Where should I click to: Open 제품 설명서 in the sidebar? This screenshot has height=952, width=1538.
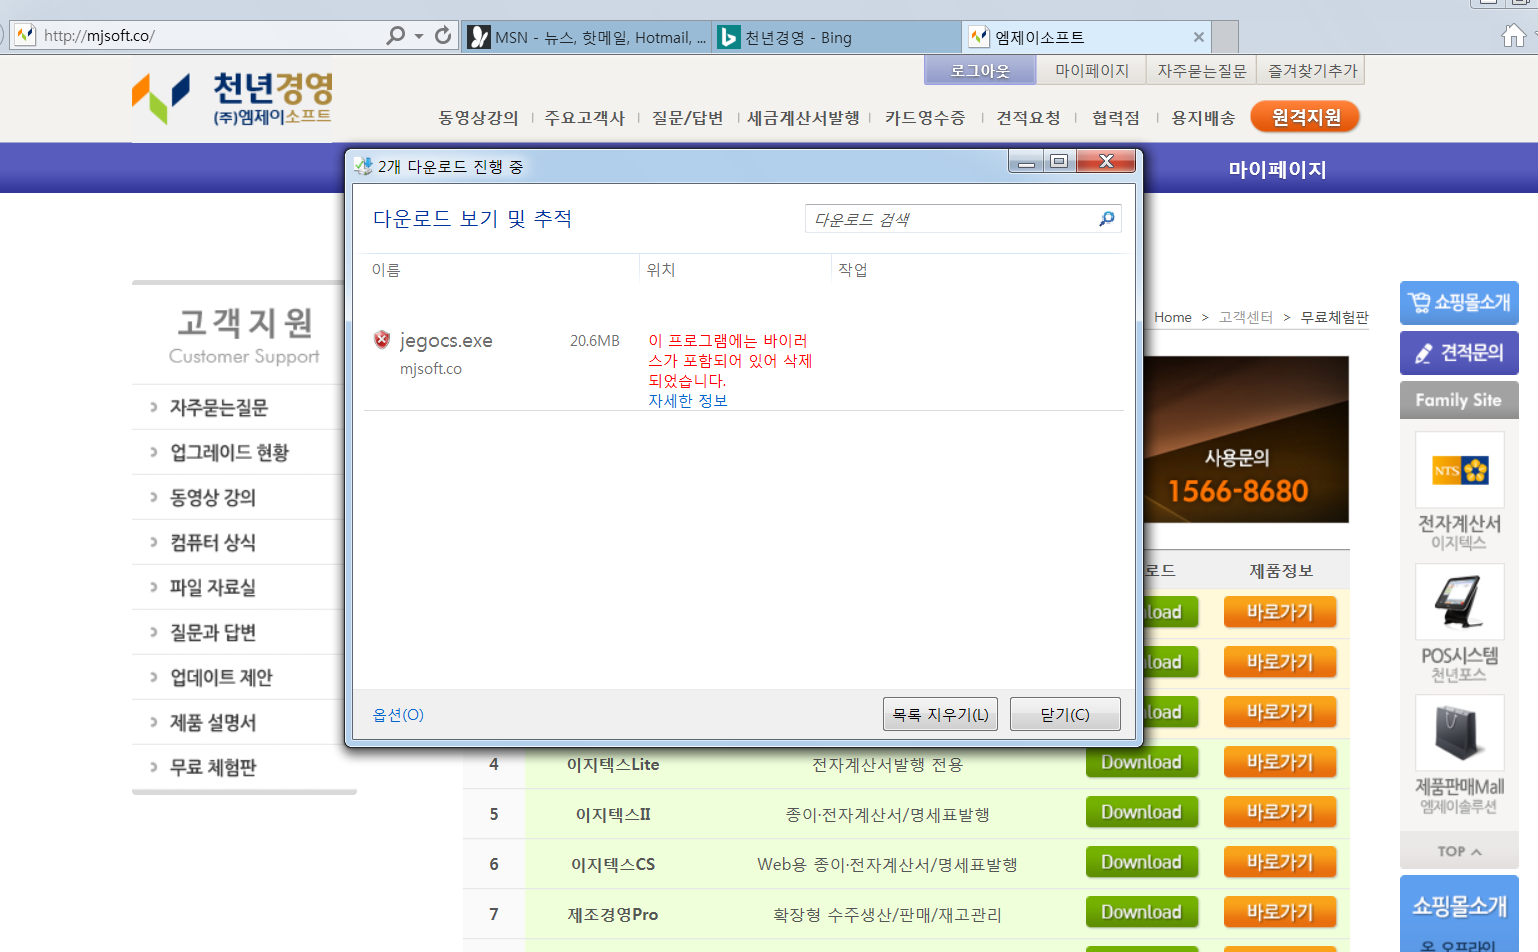(x=213, y=722)
